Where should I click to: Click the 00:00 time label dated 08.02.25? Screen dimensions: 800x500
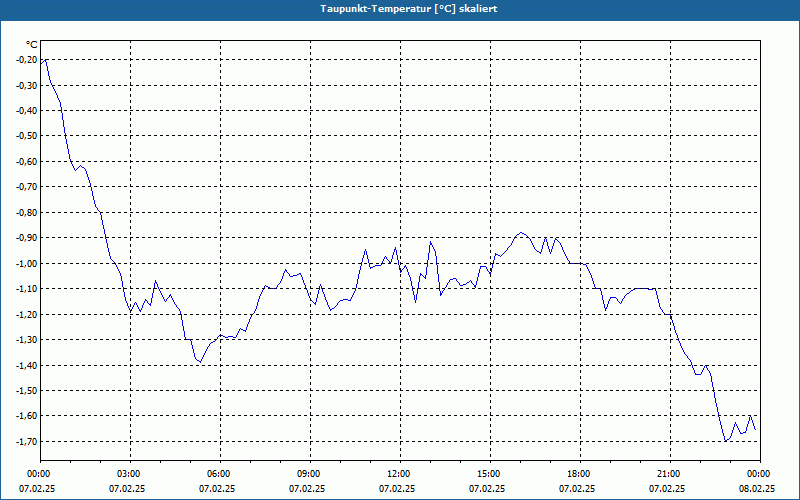(x=760, y=474)
